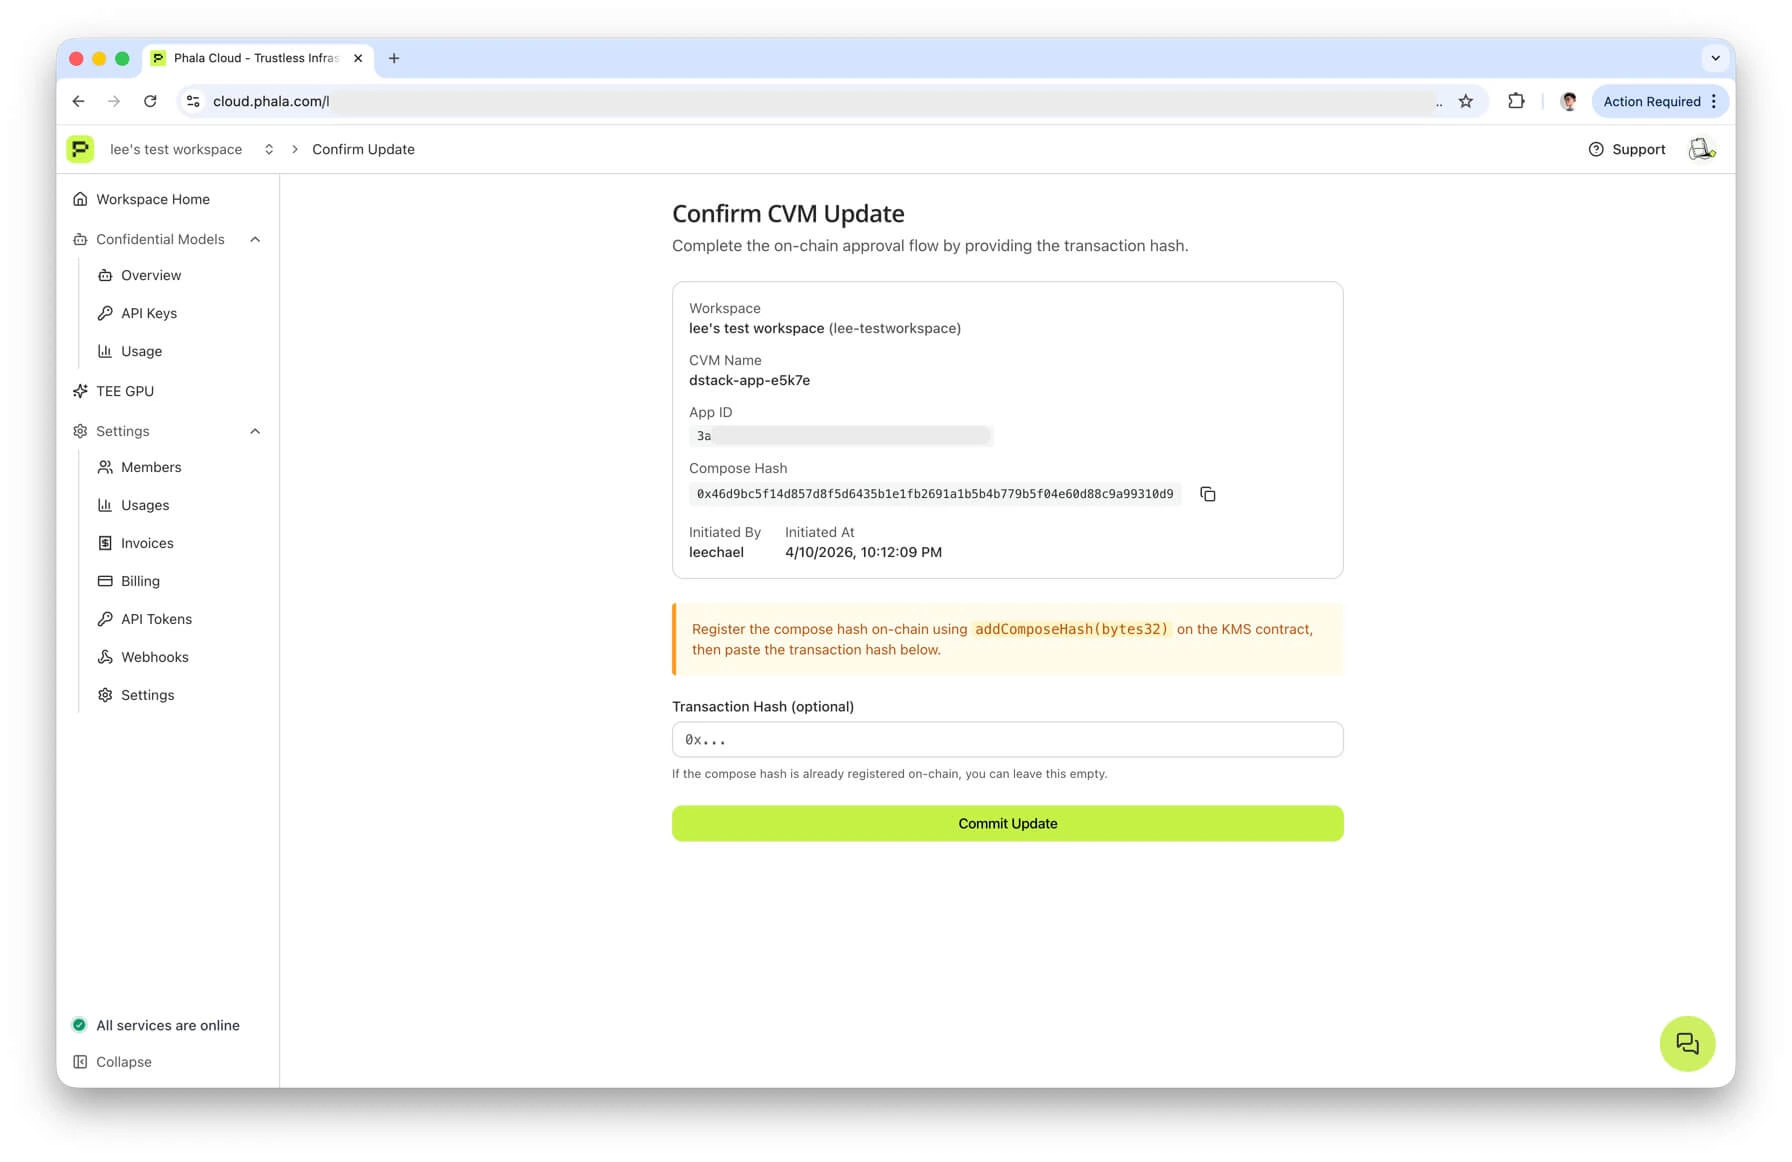Focus the Transaction Hash input field
This screenshot has height=1162, width=1792.
1007,739
